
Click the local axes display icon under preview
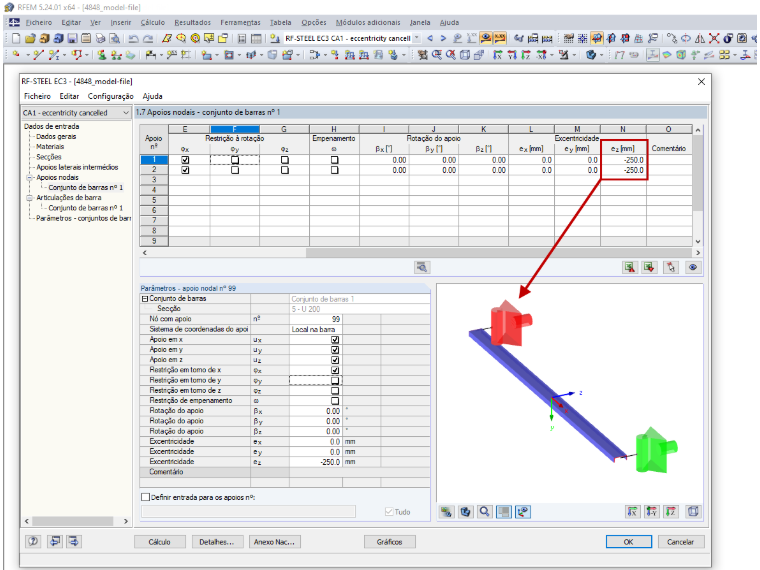click(x=523, y=512)
